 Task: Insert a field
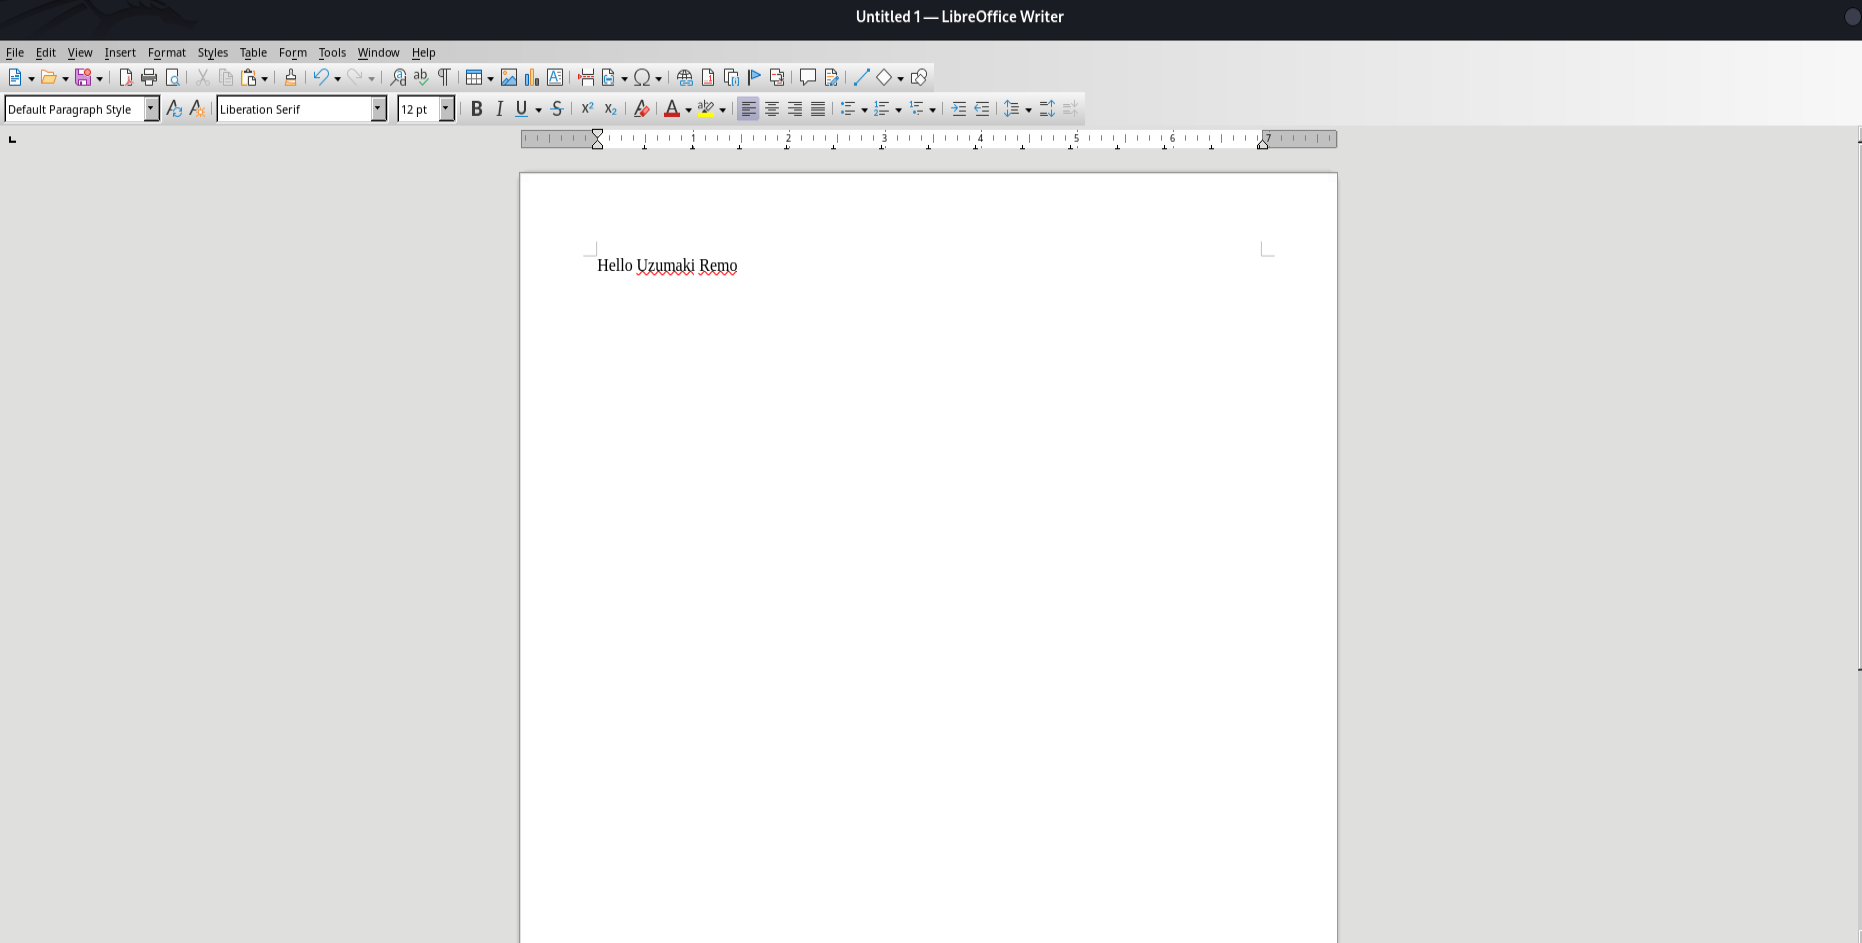pyautogui.click(x=608, y=77)
